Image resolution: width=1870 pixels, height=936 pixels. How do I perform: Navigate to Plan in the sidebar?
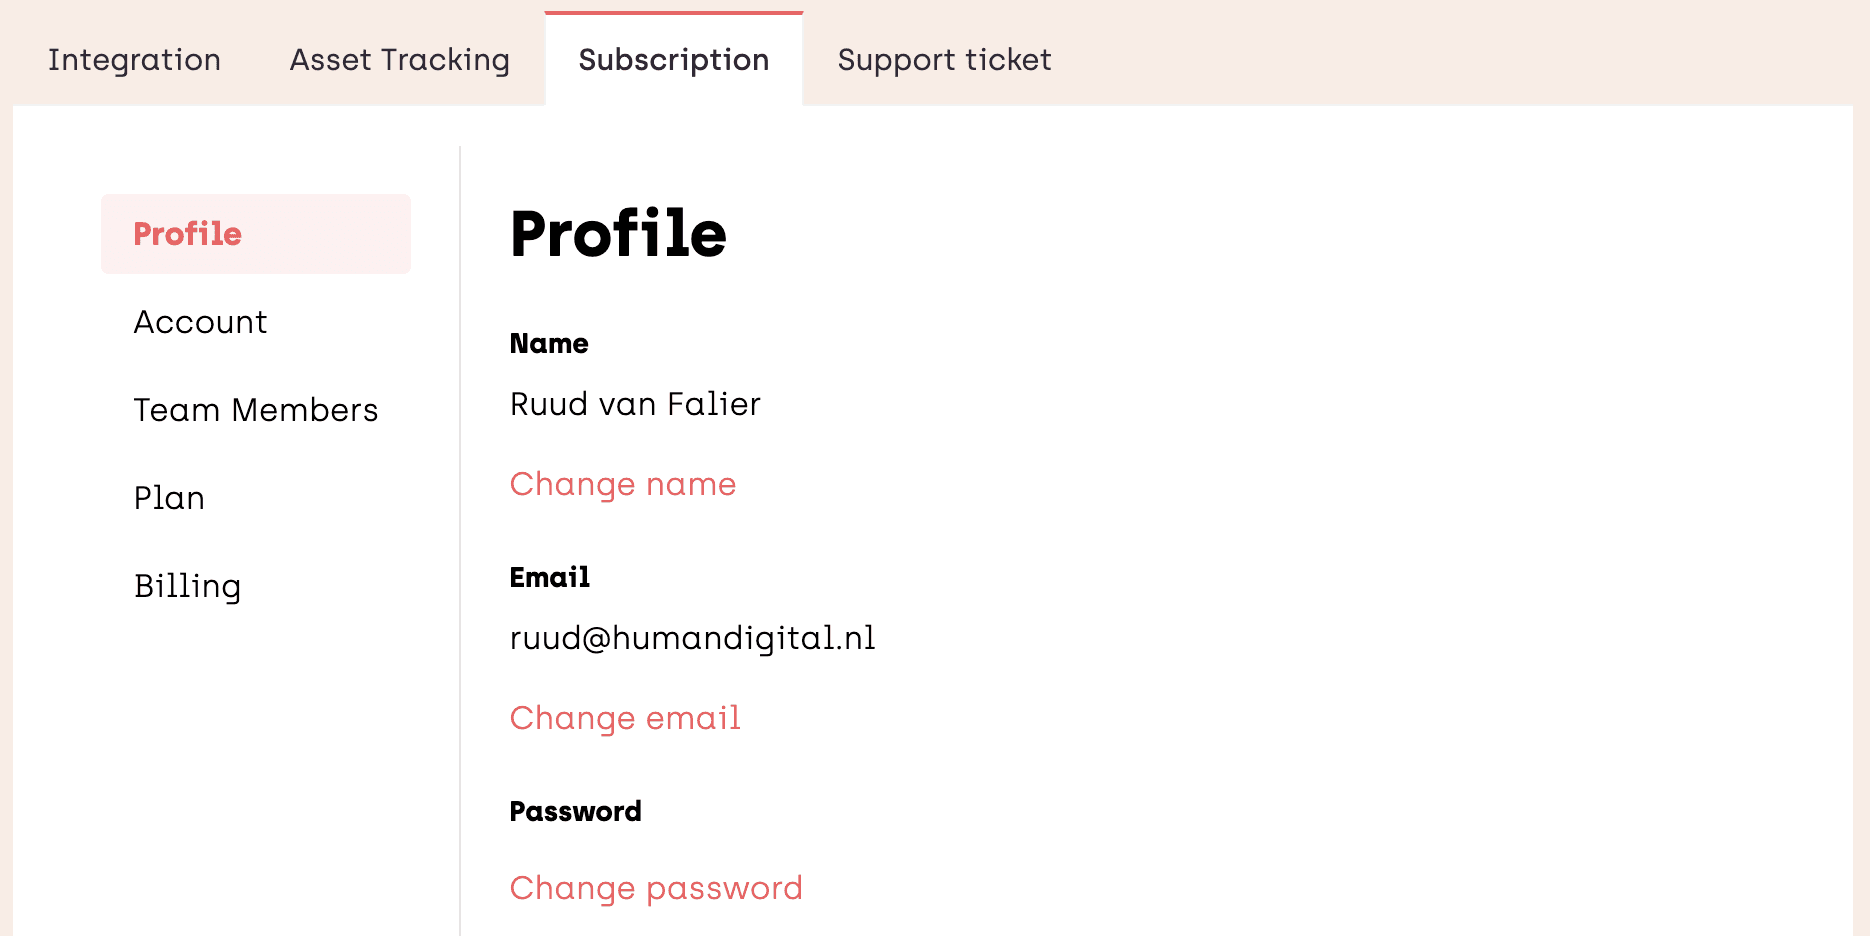(x=169, y=498)
